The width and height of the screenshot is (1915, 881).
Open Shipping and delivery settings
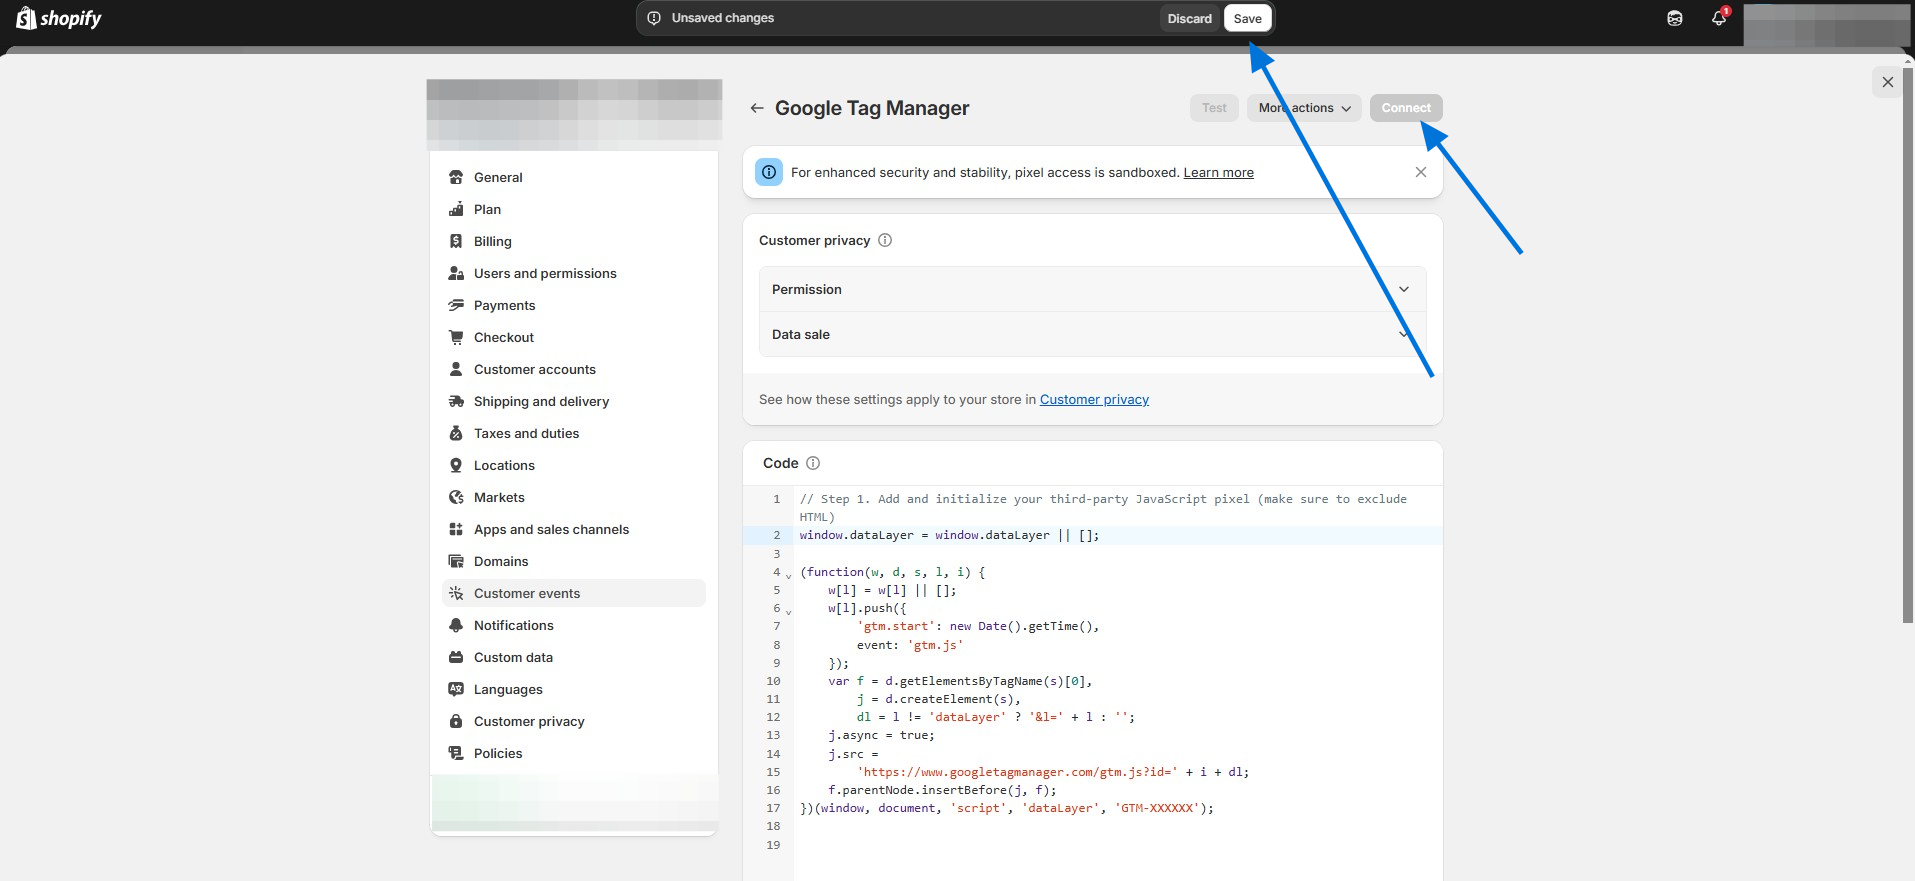click(x=574, y=401)
